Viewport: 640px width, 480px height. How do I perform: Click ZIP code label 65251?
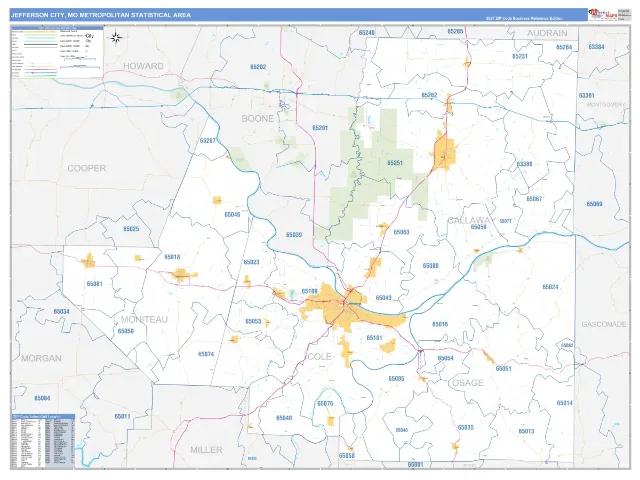coord(395,163)
